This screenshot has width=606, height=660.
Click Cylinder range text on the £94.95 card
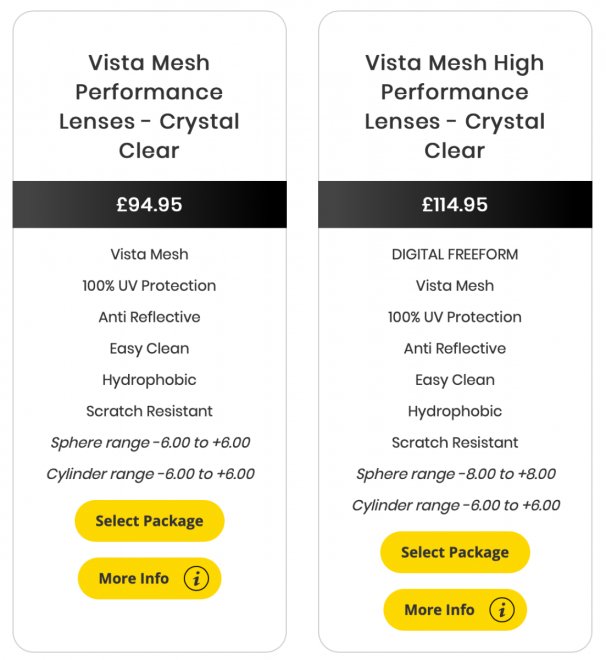tap(150, 474)
